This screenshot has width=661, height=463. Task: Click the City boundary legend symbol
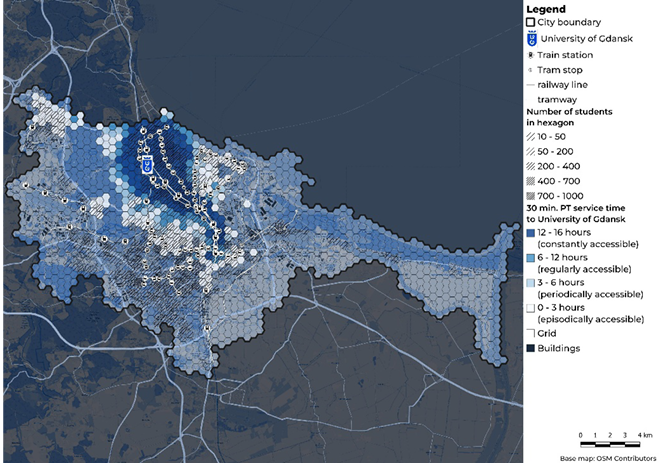coord(531,22)
